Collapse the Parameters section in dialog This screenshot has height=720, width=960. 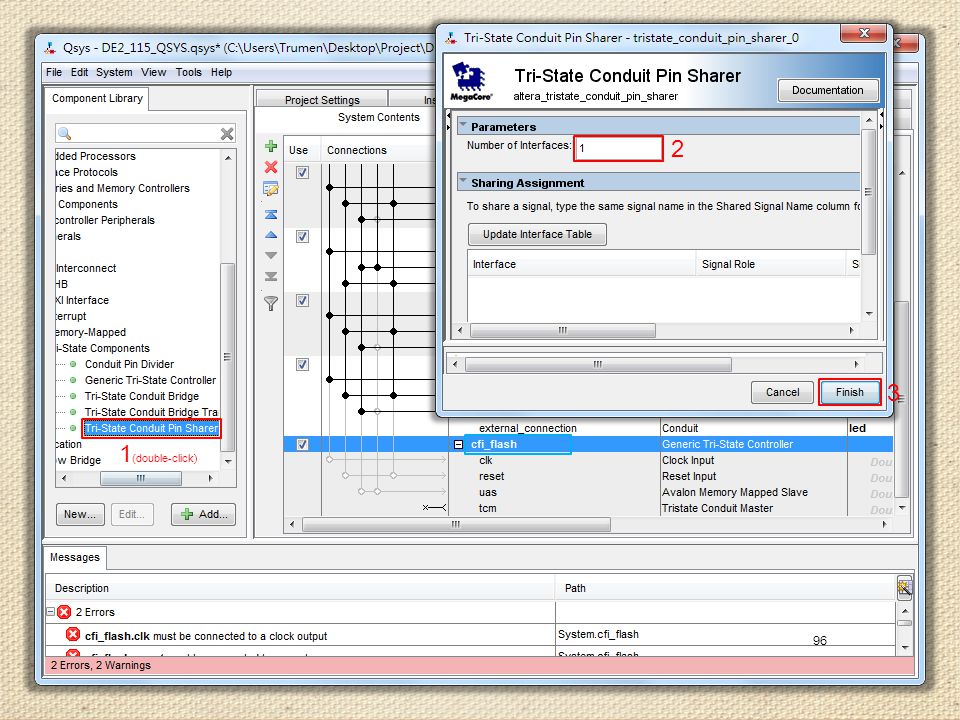pos(463,126)
